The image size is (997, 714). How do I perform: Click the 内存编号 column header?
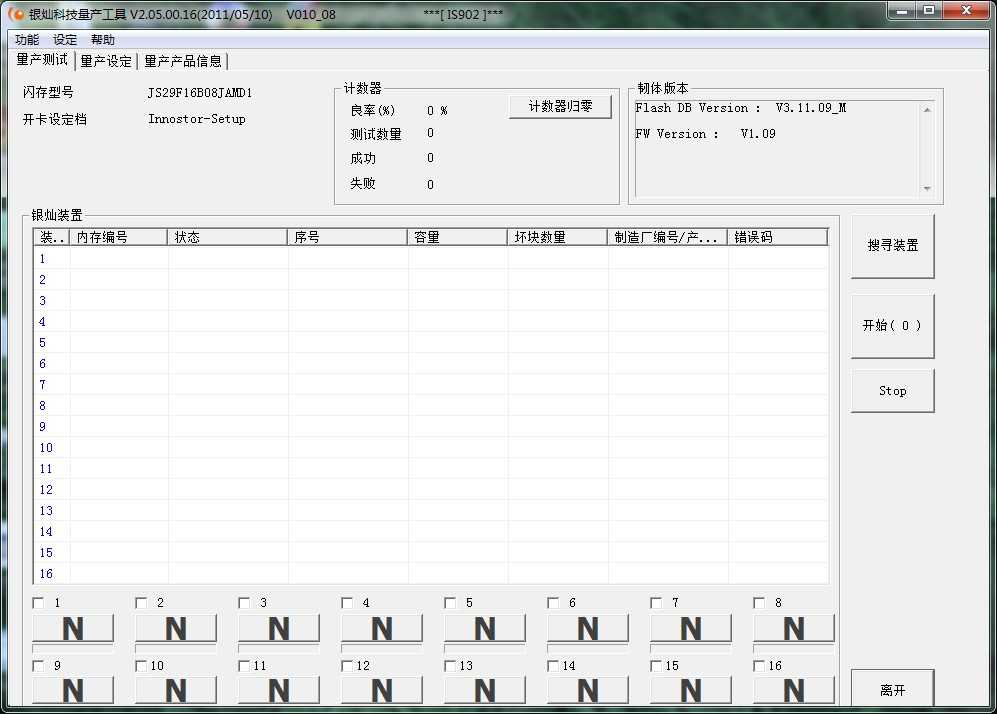coord(118,237)
